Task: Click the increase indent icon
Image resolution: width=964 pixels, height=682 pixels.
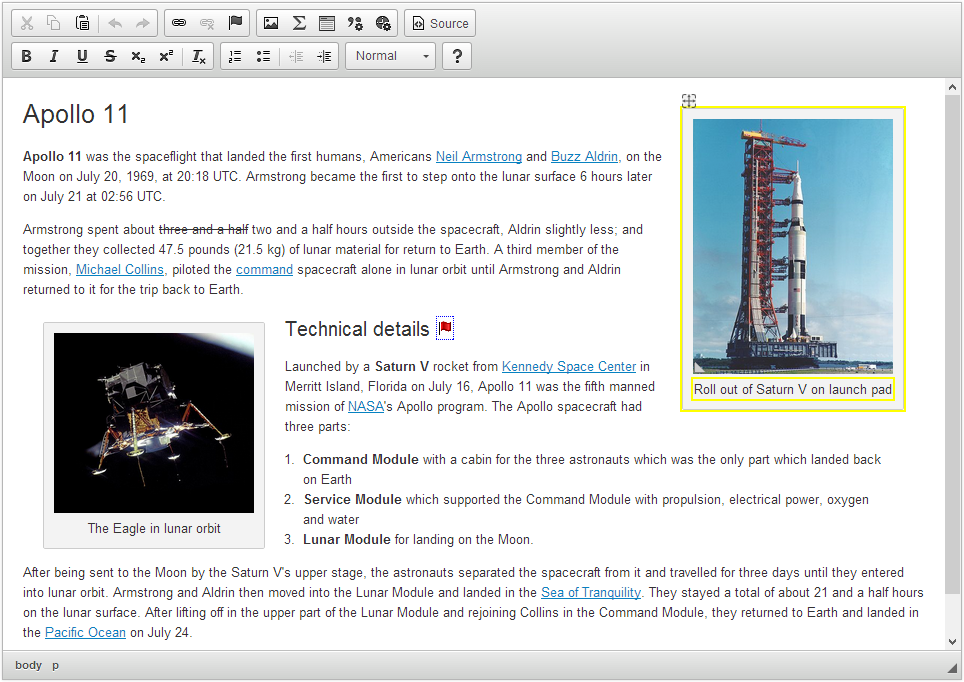Action: pos(324,56)
